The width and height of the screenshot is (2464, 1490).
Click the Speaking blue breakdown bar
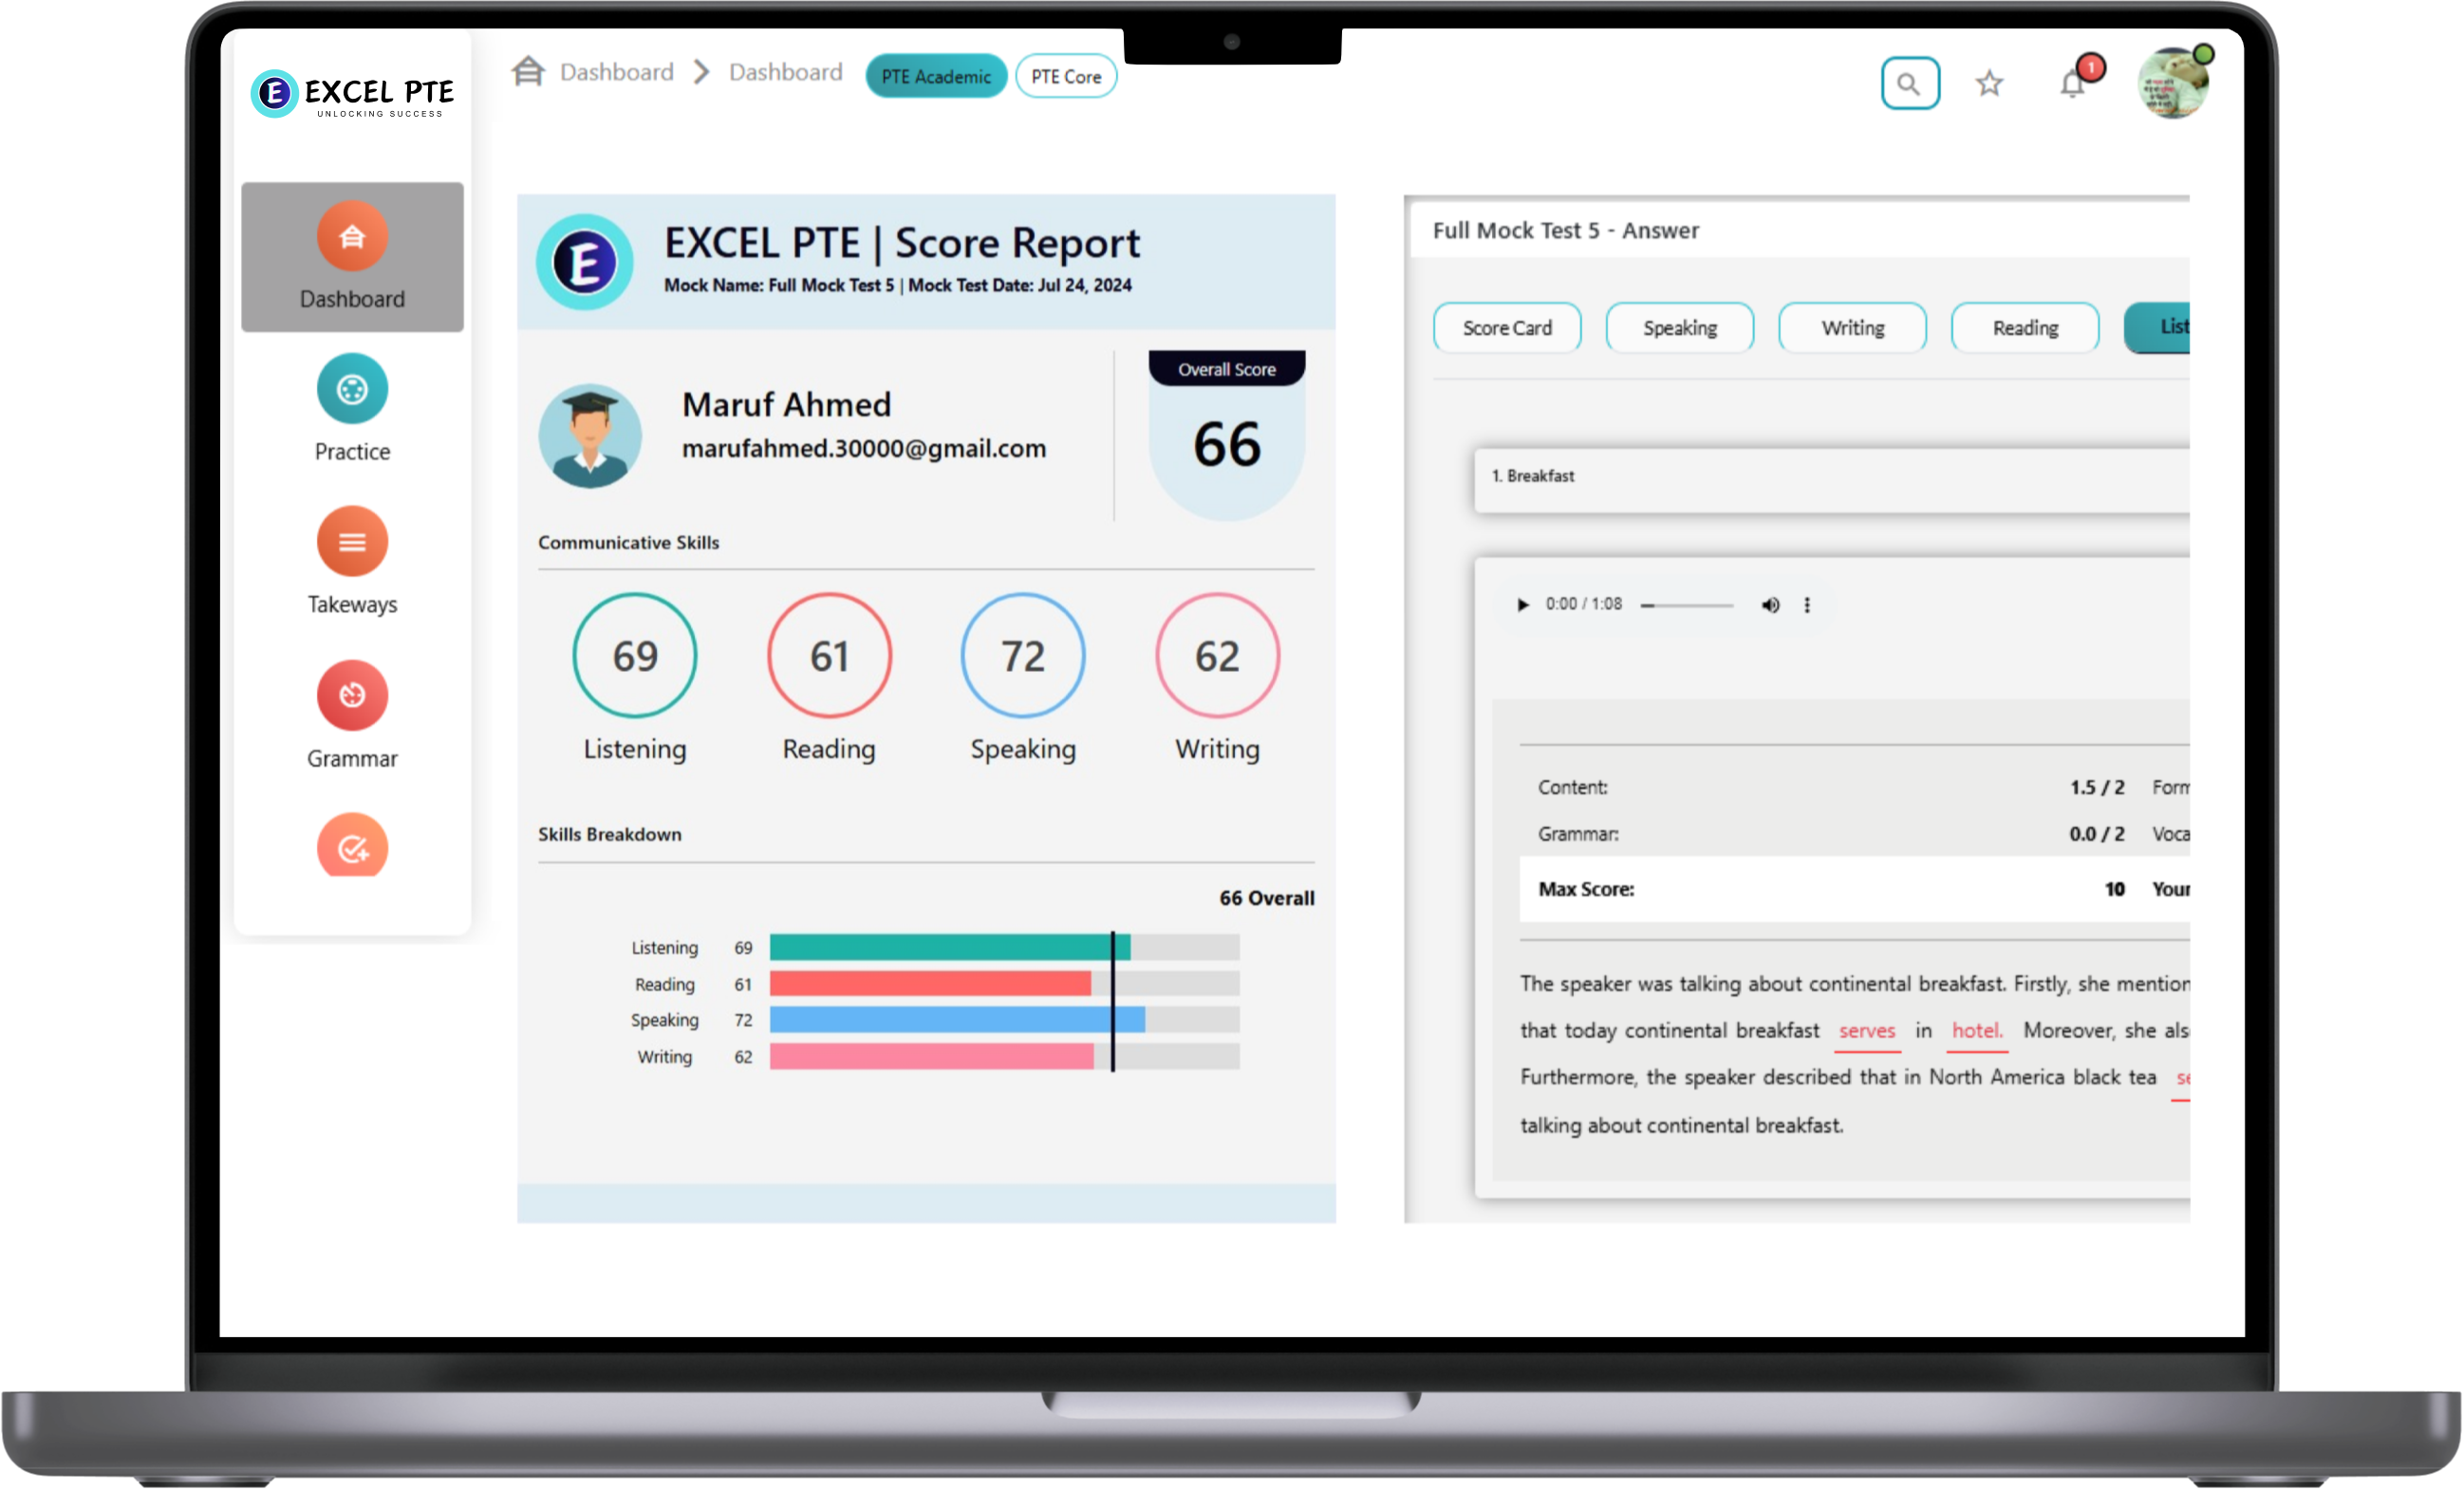pos(957,1020)
